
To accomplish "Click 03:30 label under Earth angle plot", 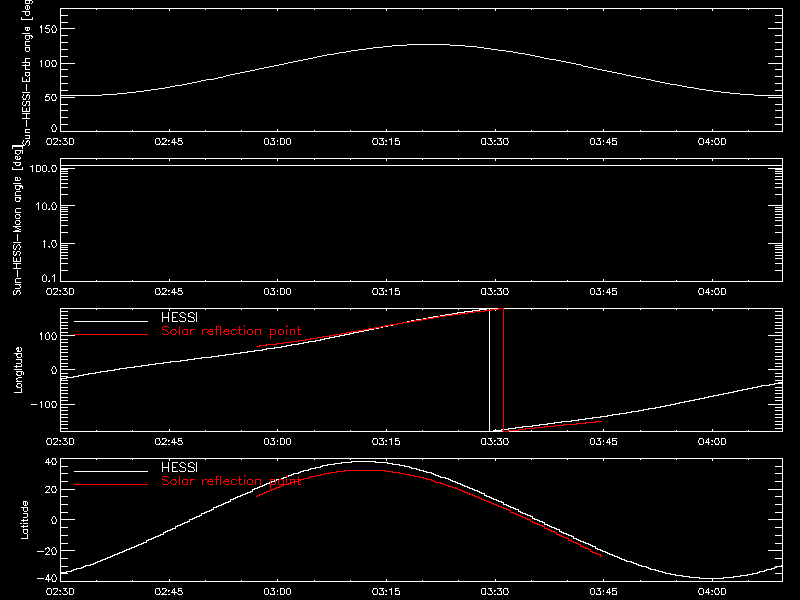I will pos(495,141).
